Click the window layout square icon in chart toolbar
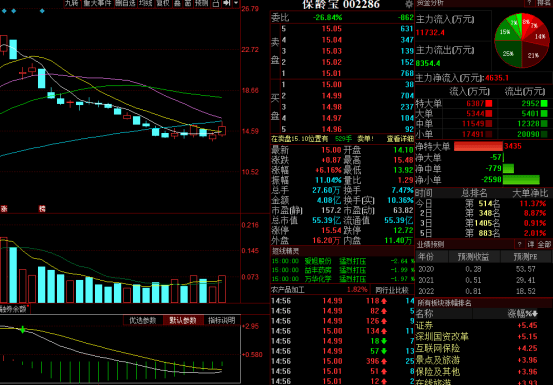 (215, 3)
